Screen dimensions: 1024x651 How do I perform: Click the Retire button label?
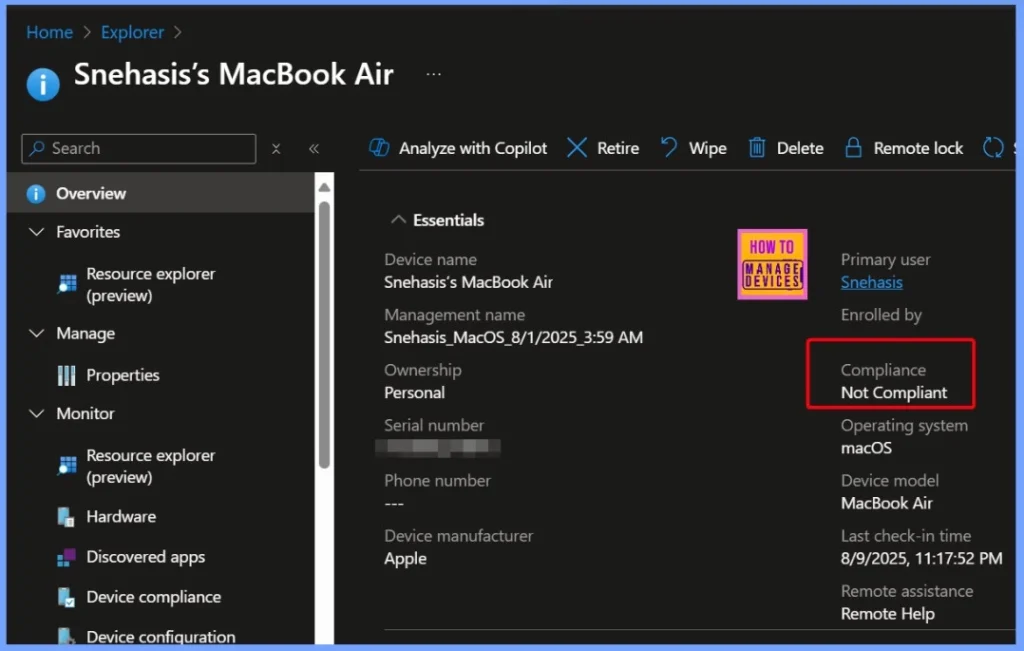[x=618, y=148]
